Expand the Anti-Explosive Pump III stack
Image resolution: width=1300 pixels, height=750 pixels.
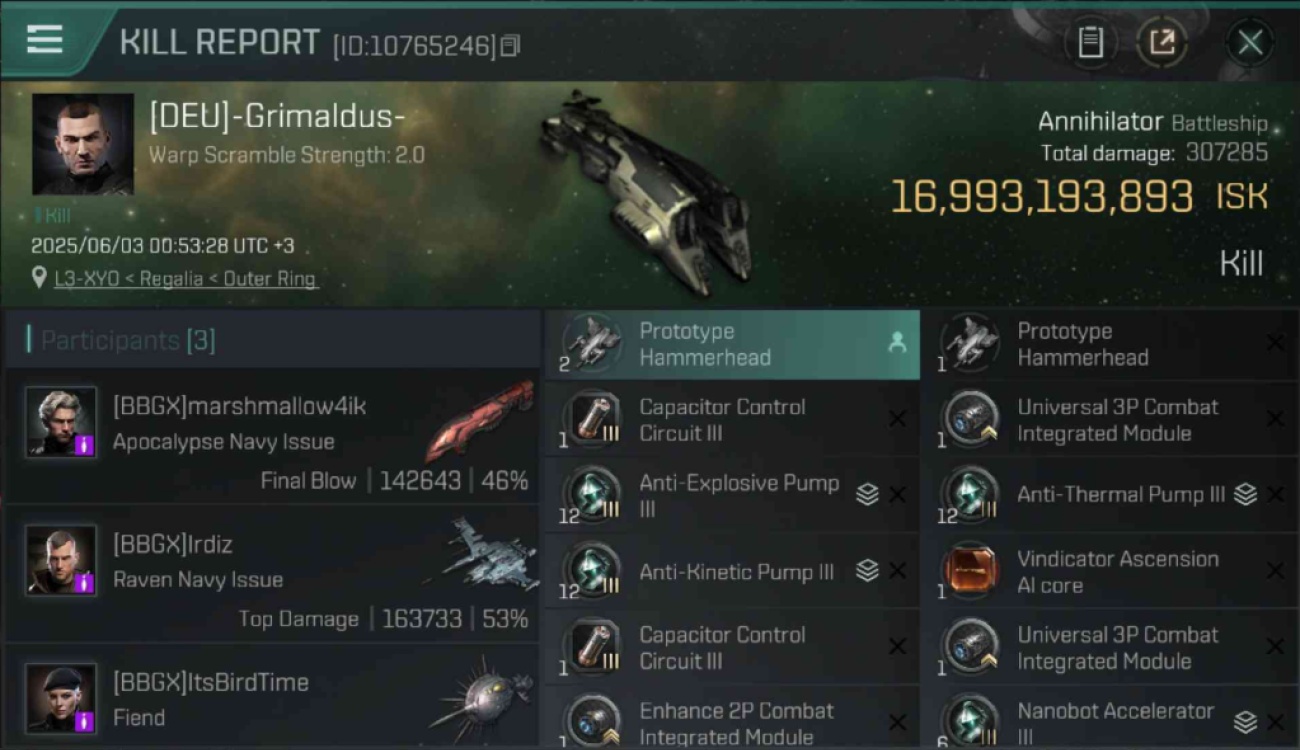867,494
